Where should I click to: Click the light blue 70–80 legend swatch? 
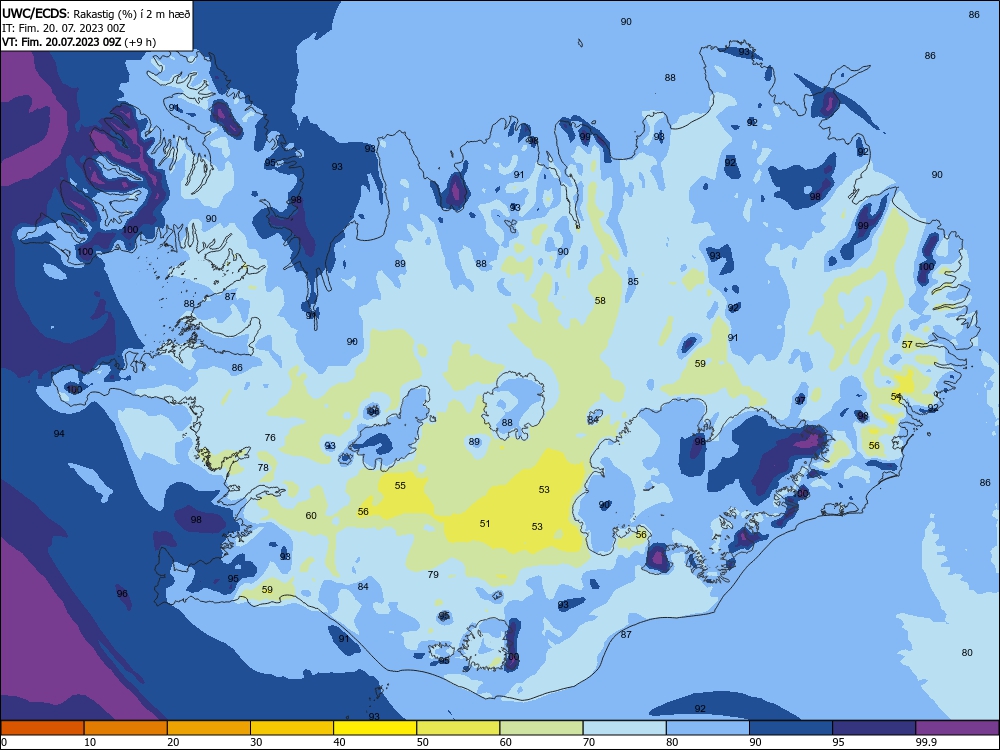point(624,728)
